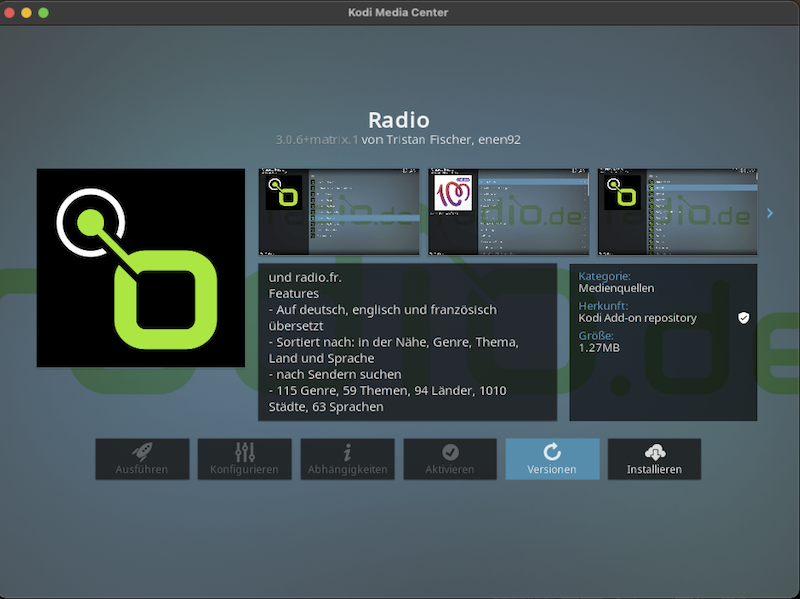Click the "- nach Sendern suchen" line
Viewport: 800px width, 599px height.
pyautogui.click(x=335, y=374)
